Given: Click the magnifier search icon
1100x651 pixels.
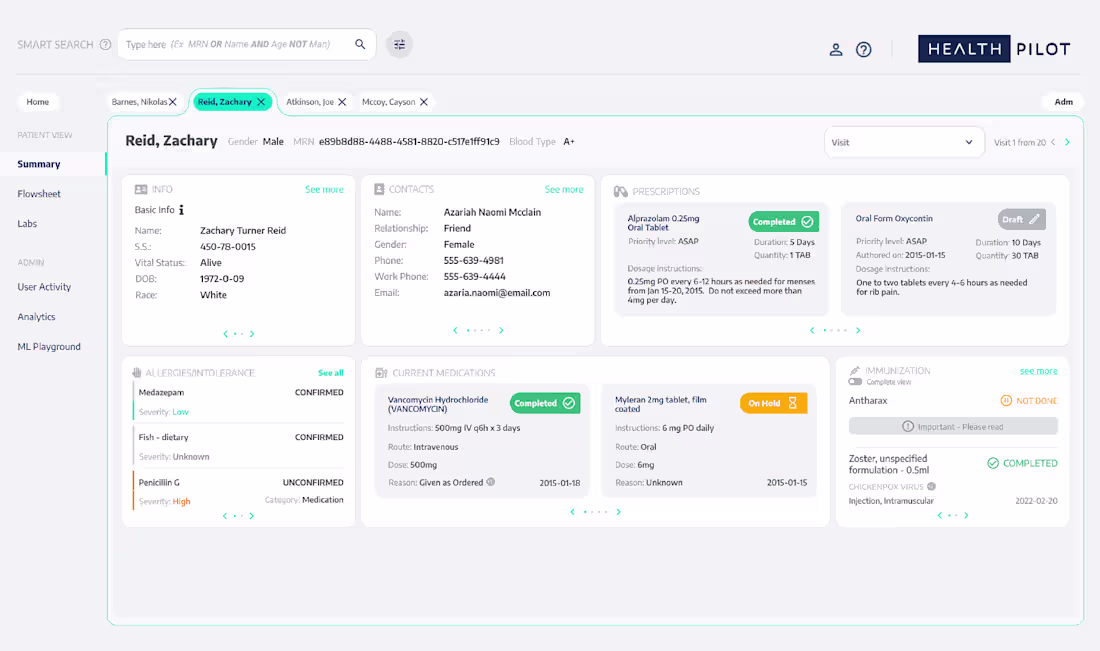Looking at the screenshot, I should (360, 44).
